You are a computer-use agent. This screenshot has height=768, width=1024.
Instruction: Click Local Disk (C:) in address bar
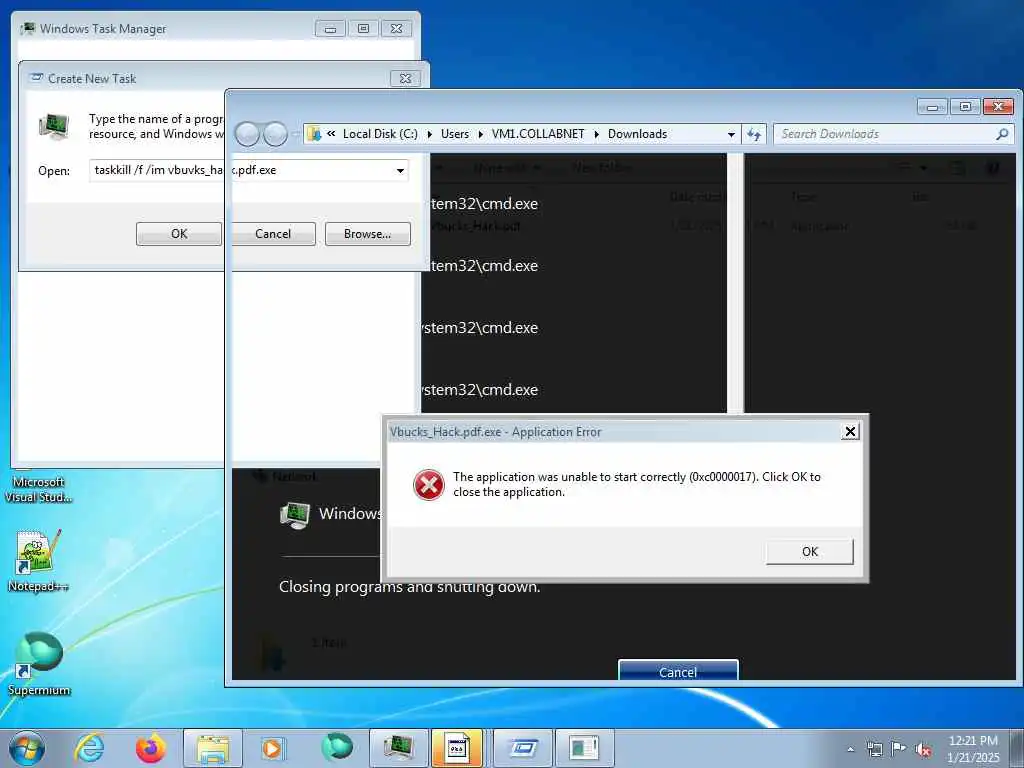[380, 134]
